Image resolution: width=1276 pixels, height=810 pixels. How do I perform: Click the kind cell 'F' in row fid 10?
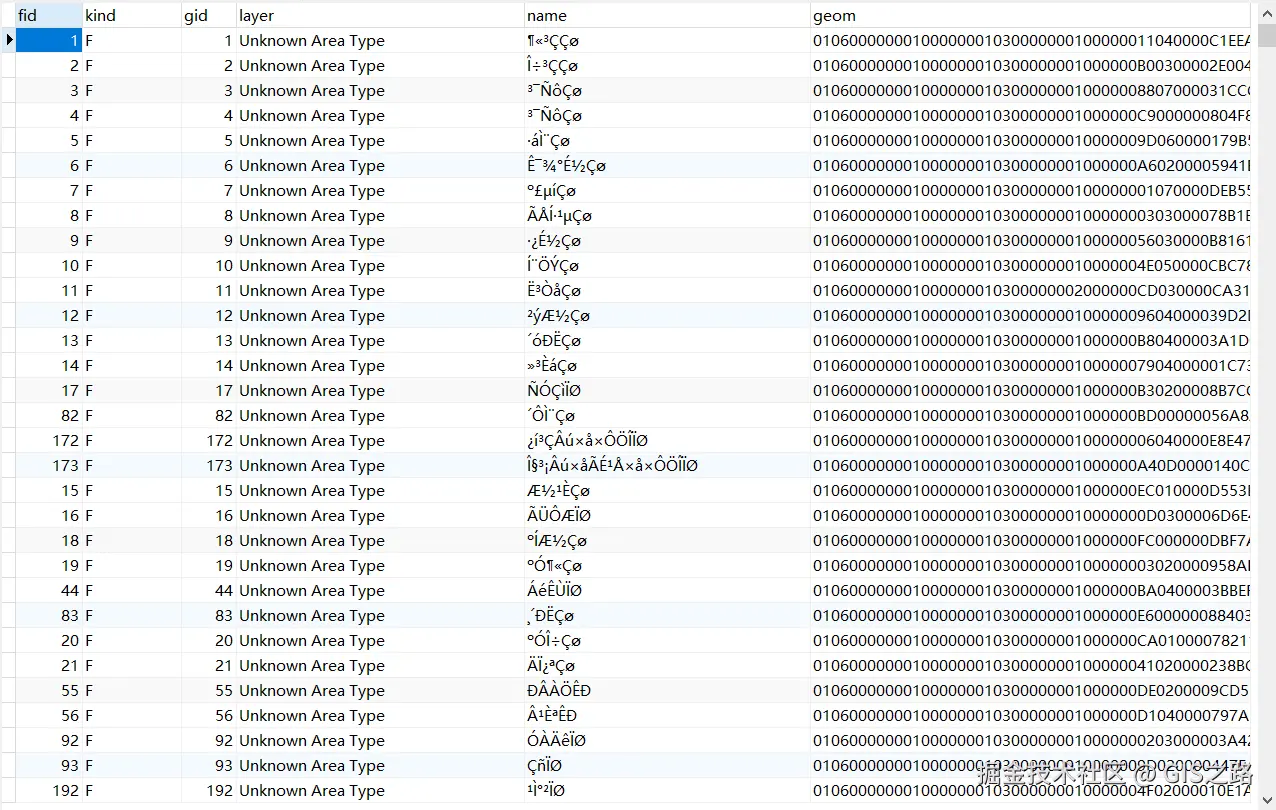click(132, 265)
